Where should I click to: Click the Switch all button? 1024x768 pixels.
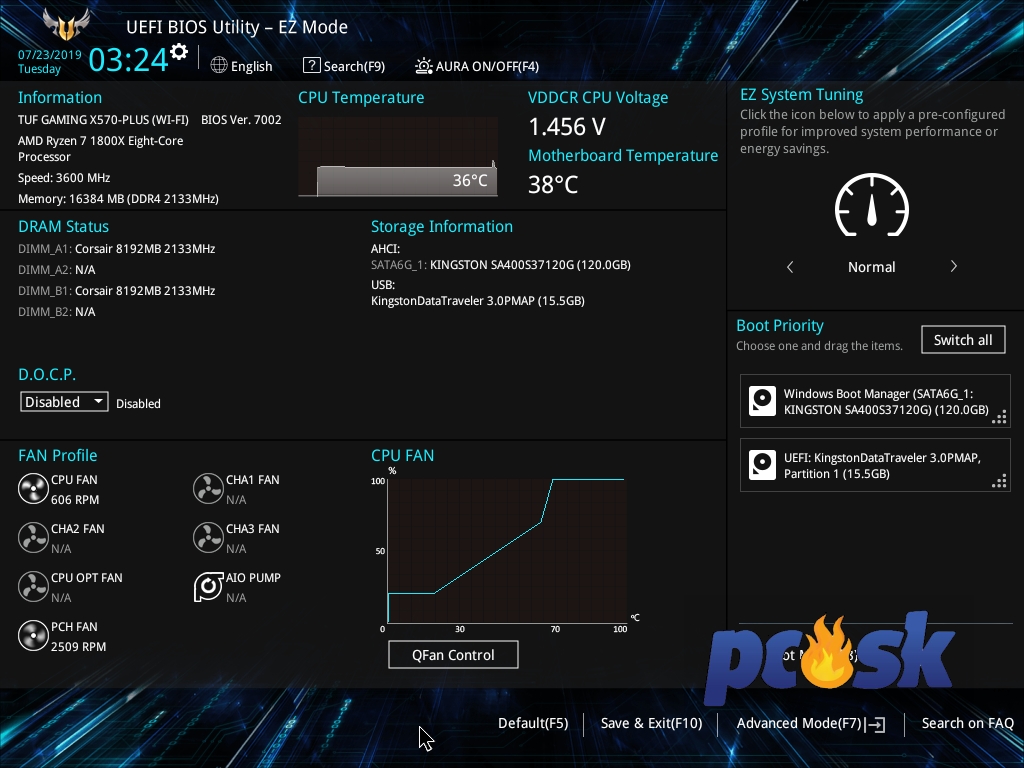[963, 340]
